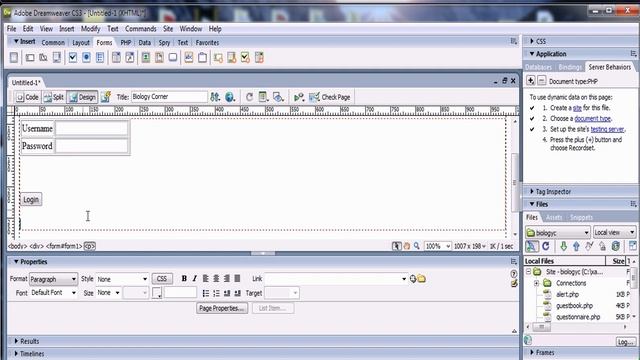Insert a File Field form element
The width and height of the screenshot is (640, 360).
click(159, 58)
